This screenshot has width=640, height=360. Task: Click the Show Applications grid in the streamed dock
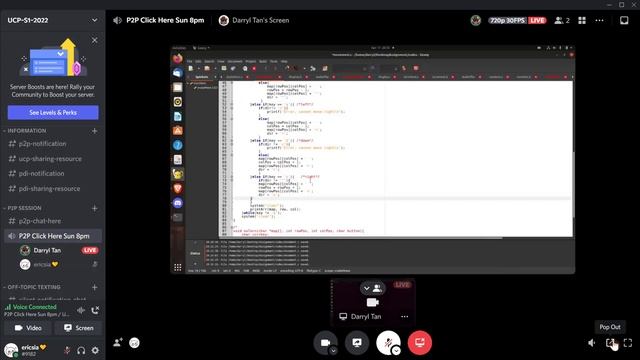click(178, 267)
